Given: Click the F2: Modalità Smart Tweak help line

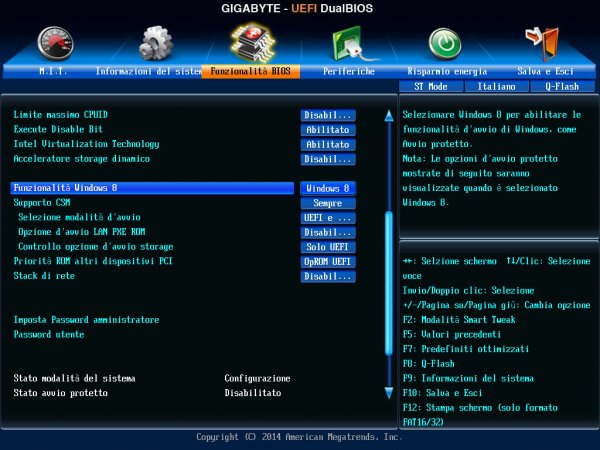Looking at the screenshot, I should click(459, 320).
